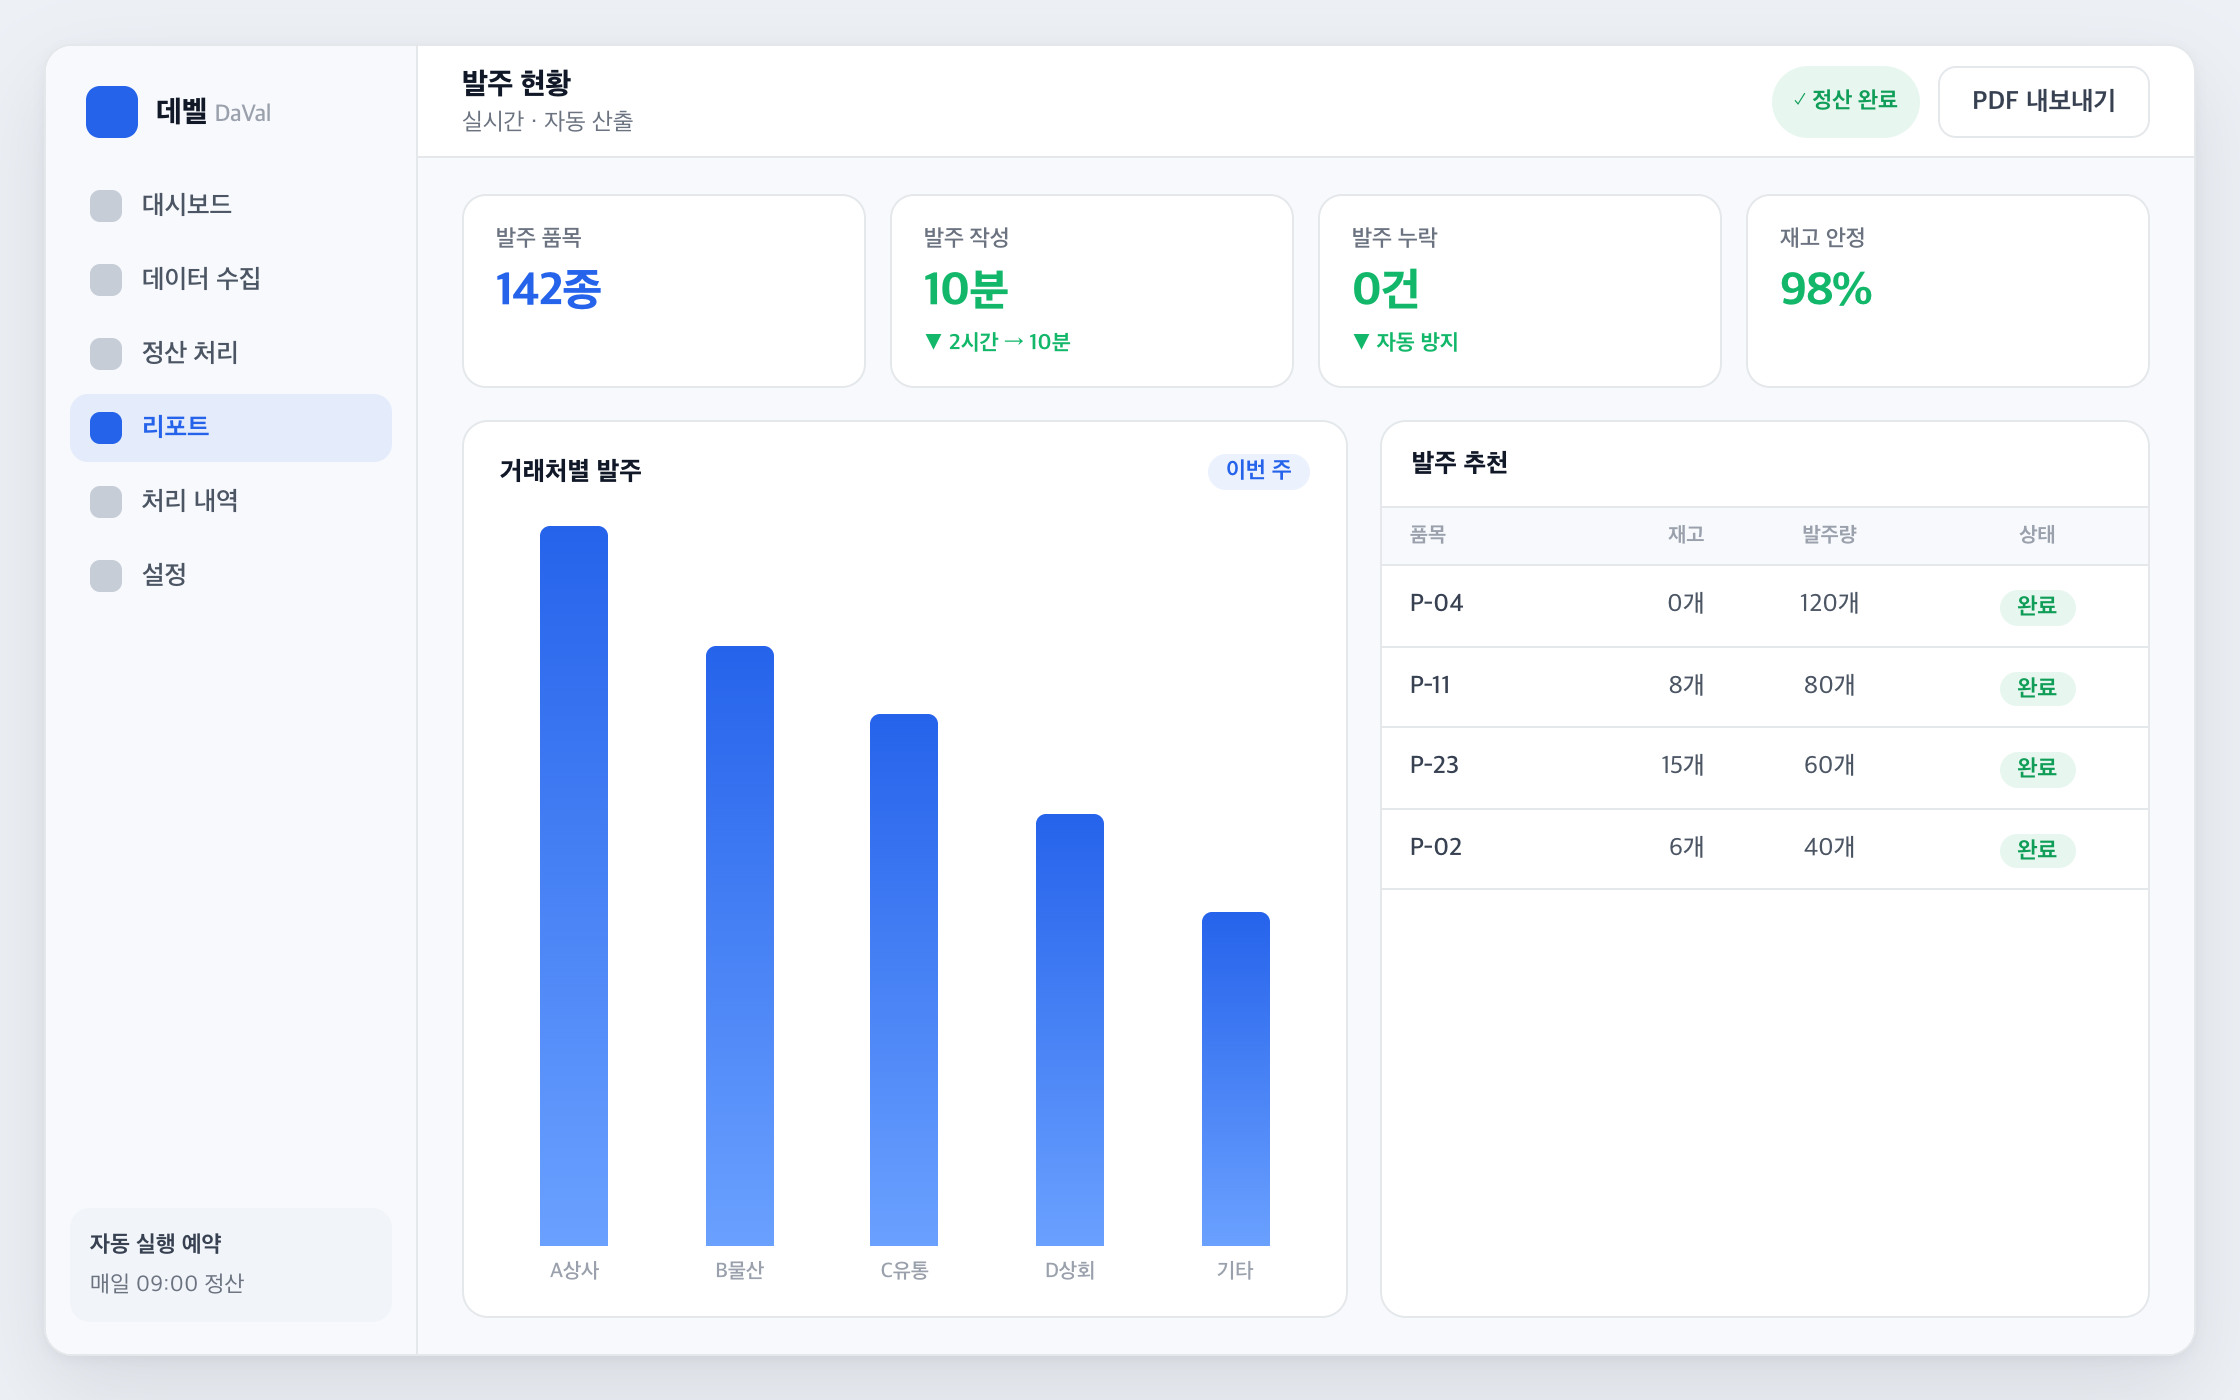
Task: Click the 데이터 수집 sidebar icon
Action: 106,279
